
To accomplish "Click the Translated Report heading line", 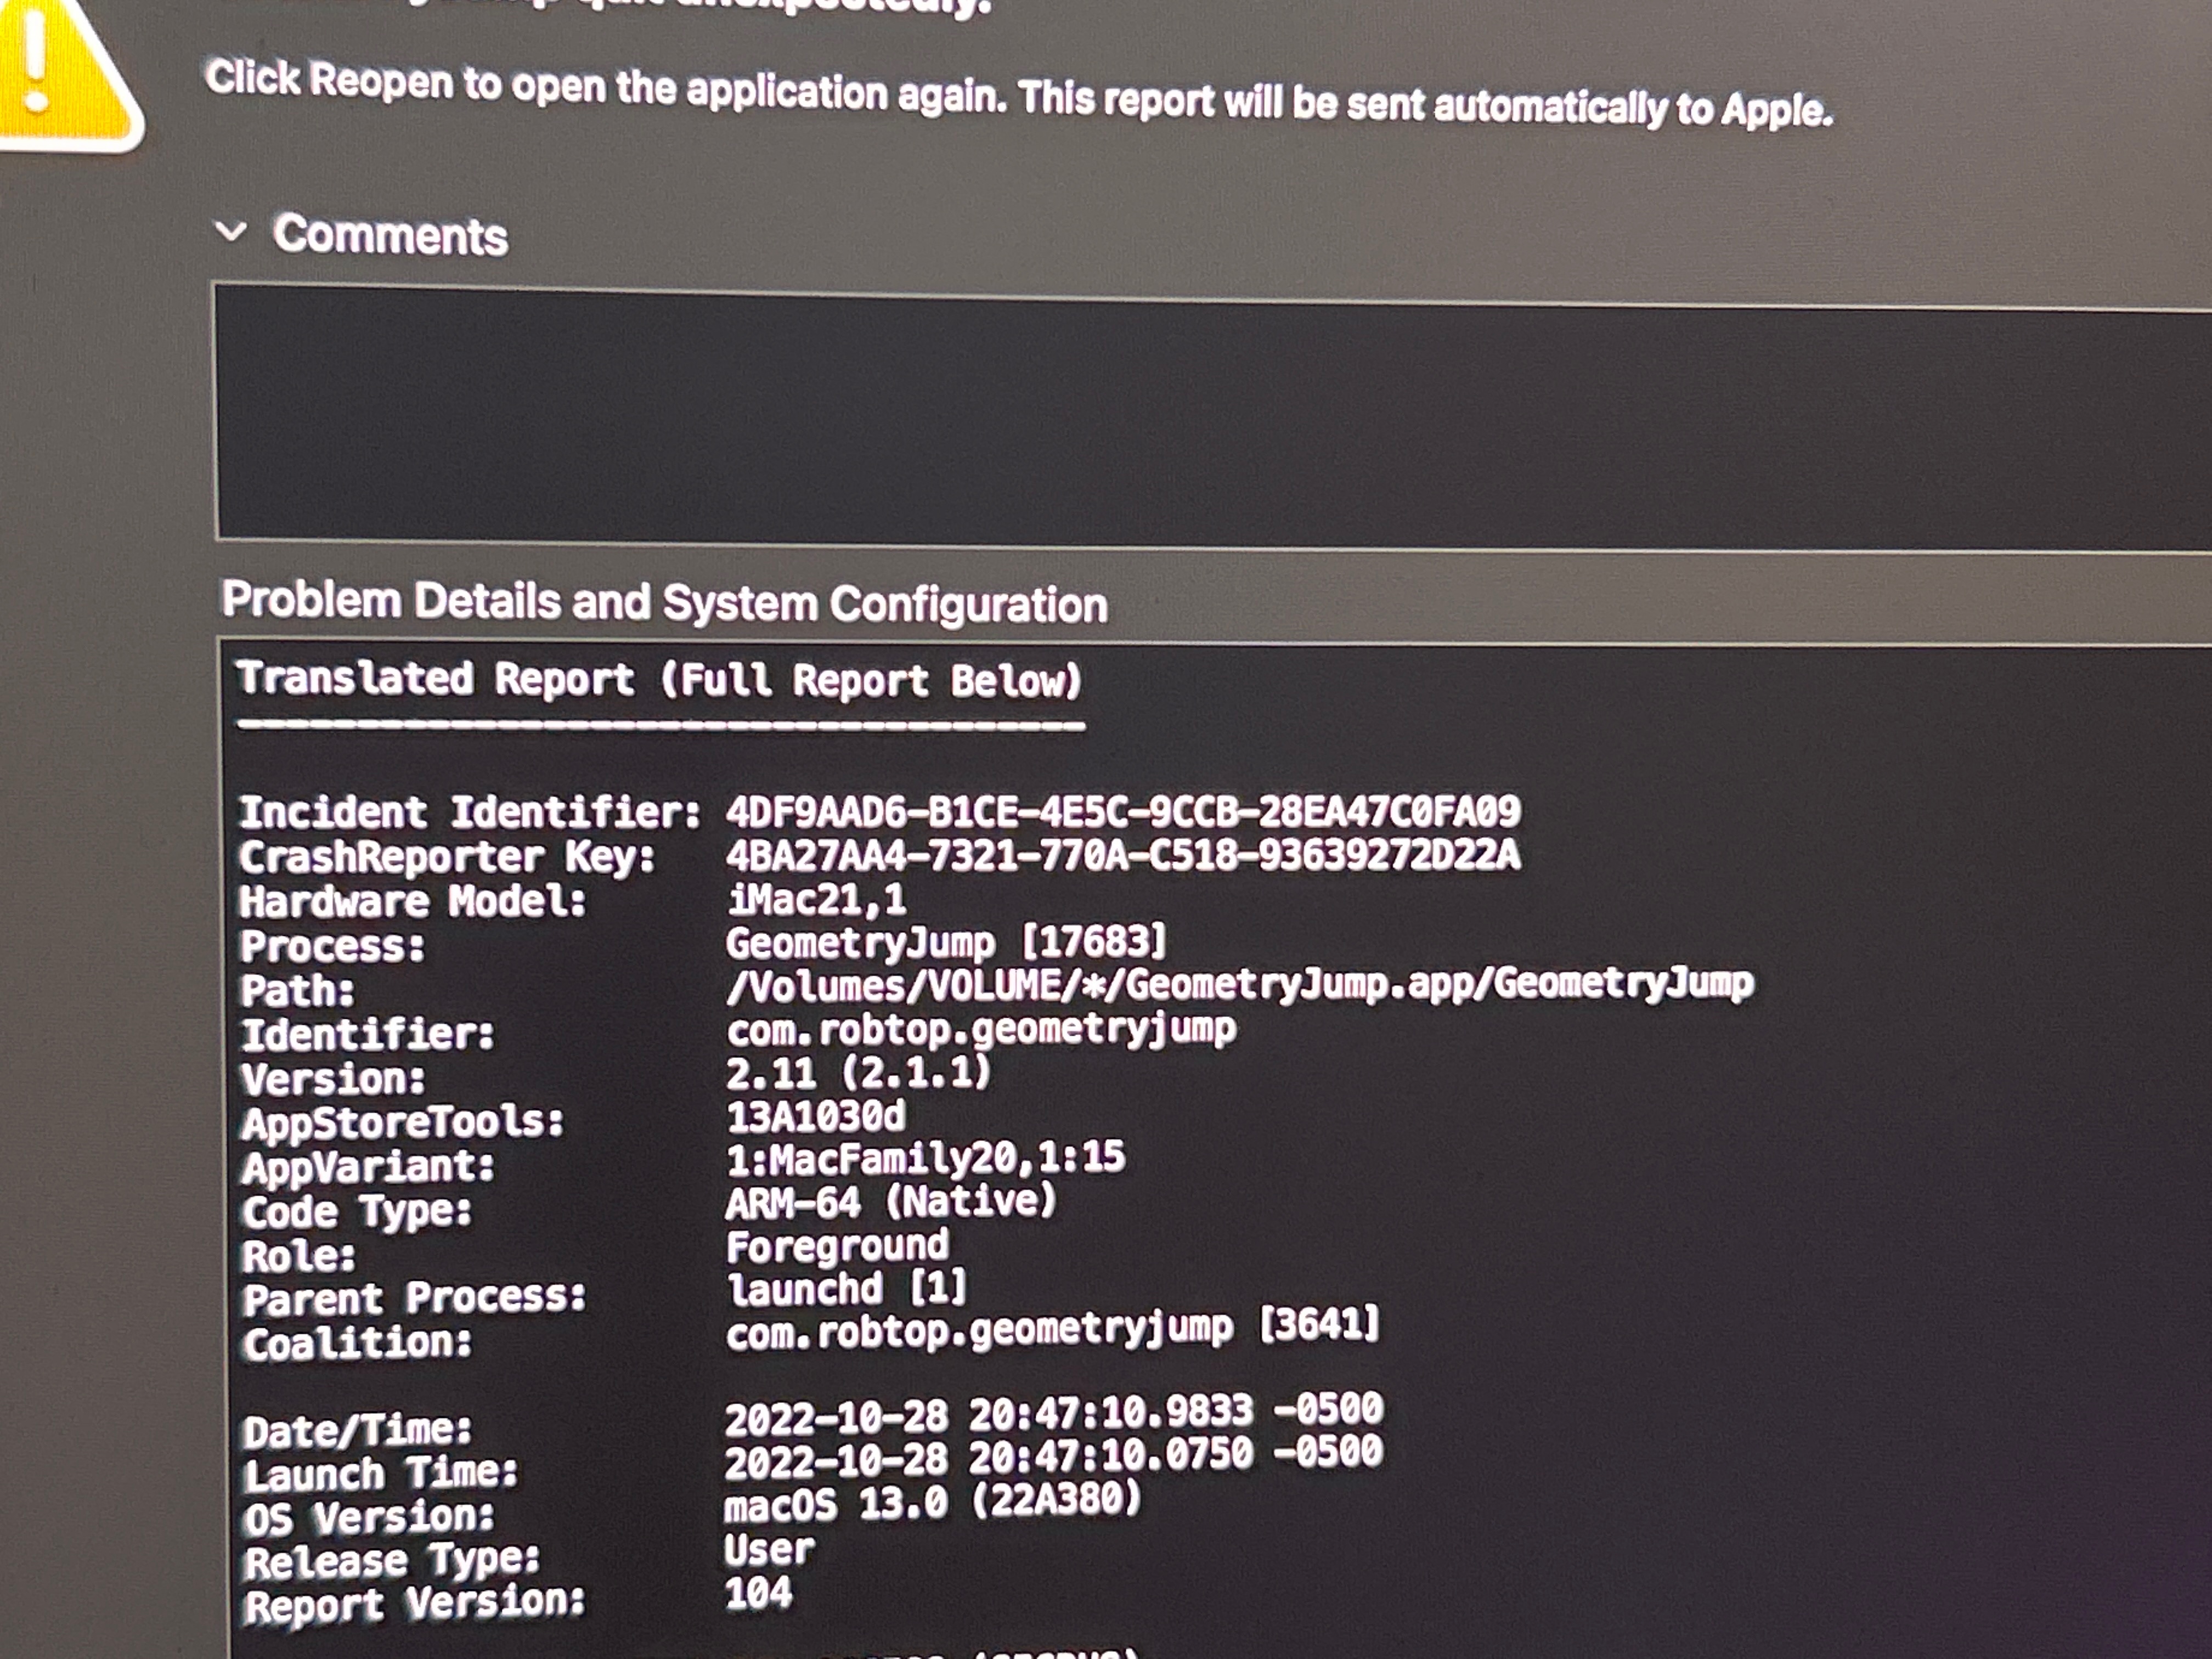I will tap(659, 679).
